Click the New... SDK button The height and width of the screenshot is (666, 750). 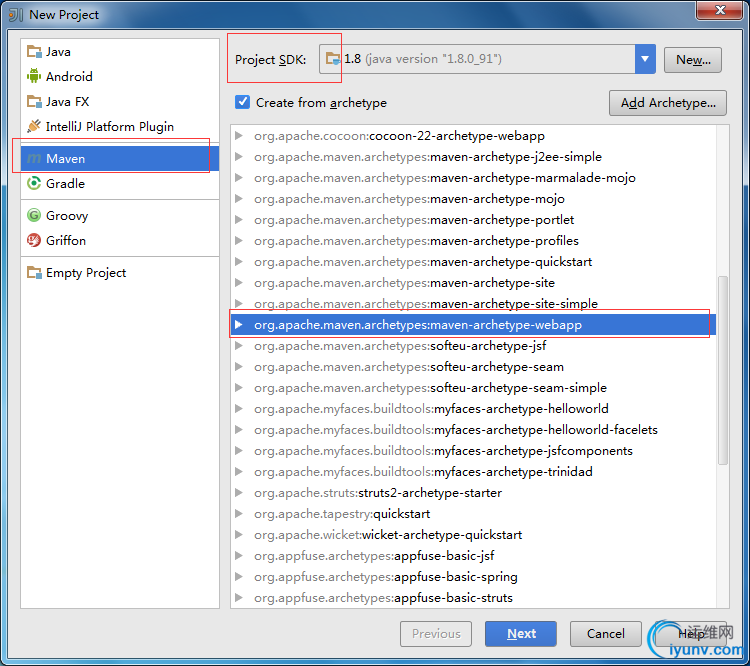[x=693, y=60]
